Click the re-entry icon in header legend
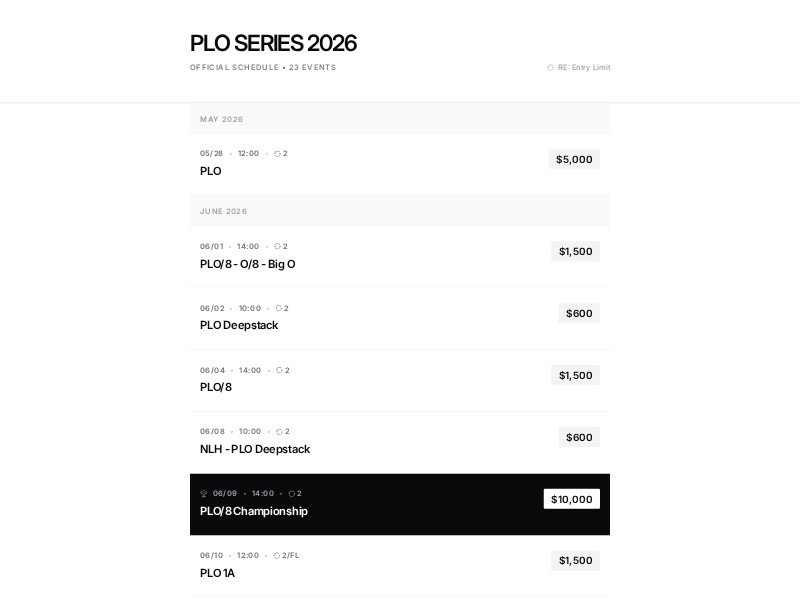 (550, 68)
